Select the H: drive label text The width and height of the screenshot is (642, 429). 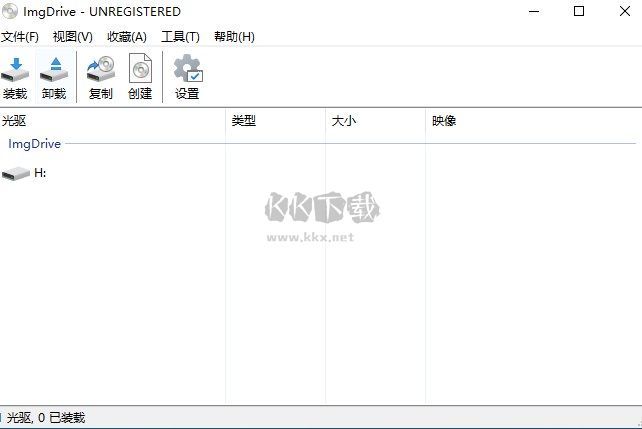(x=40, y=173)
